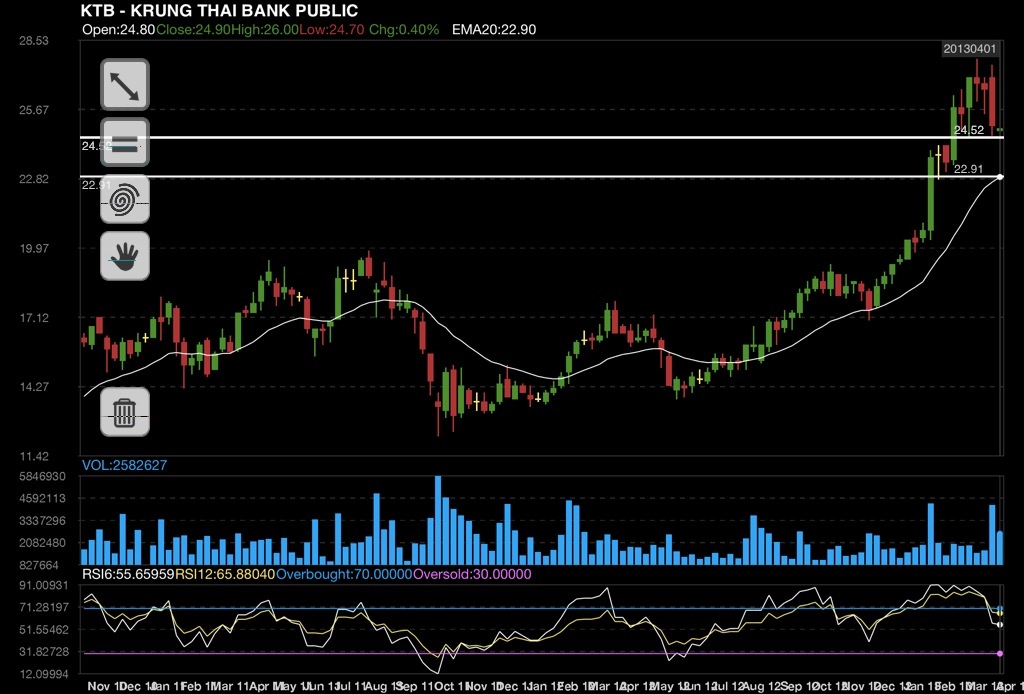Click the 22.91 label near right edge
The height and width of the screenshot is (694, 1024).
click(968, 169)
